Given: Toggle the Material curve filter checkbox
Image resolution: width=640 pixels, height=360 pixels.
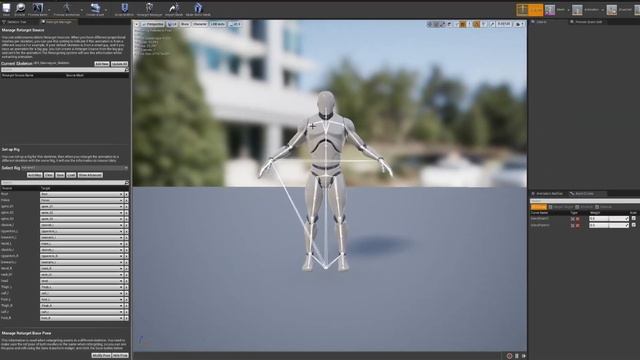Looking at the screenshot, I should 597,207.
